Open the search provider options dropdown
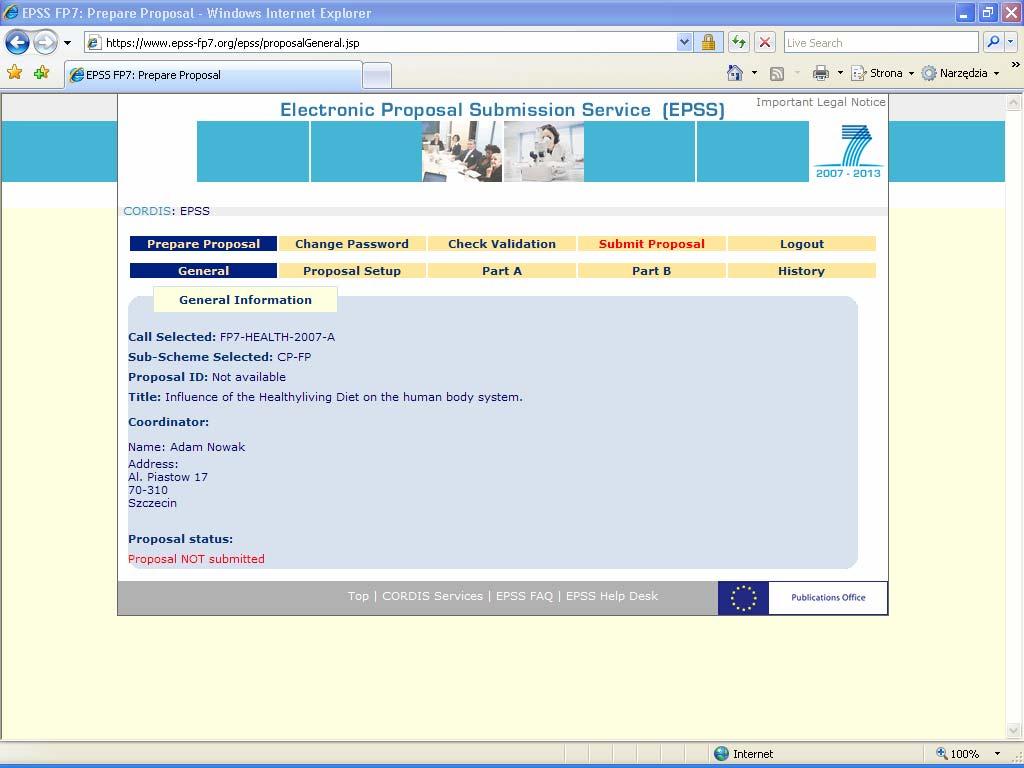 [x=1010, y=42]
